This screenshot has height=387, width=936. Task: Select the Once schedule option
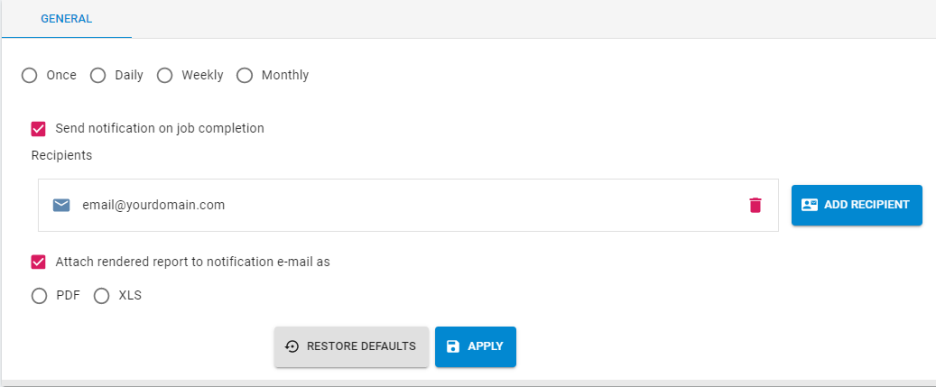29,76
